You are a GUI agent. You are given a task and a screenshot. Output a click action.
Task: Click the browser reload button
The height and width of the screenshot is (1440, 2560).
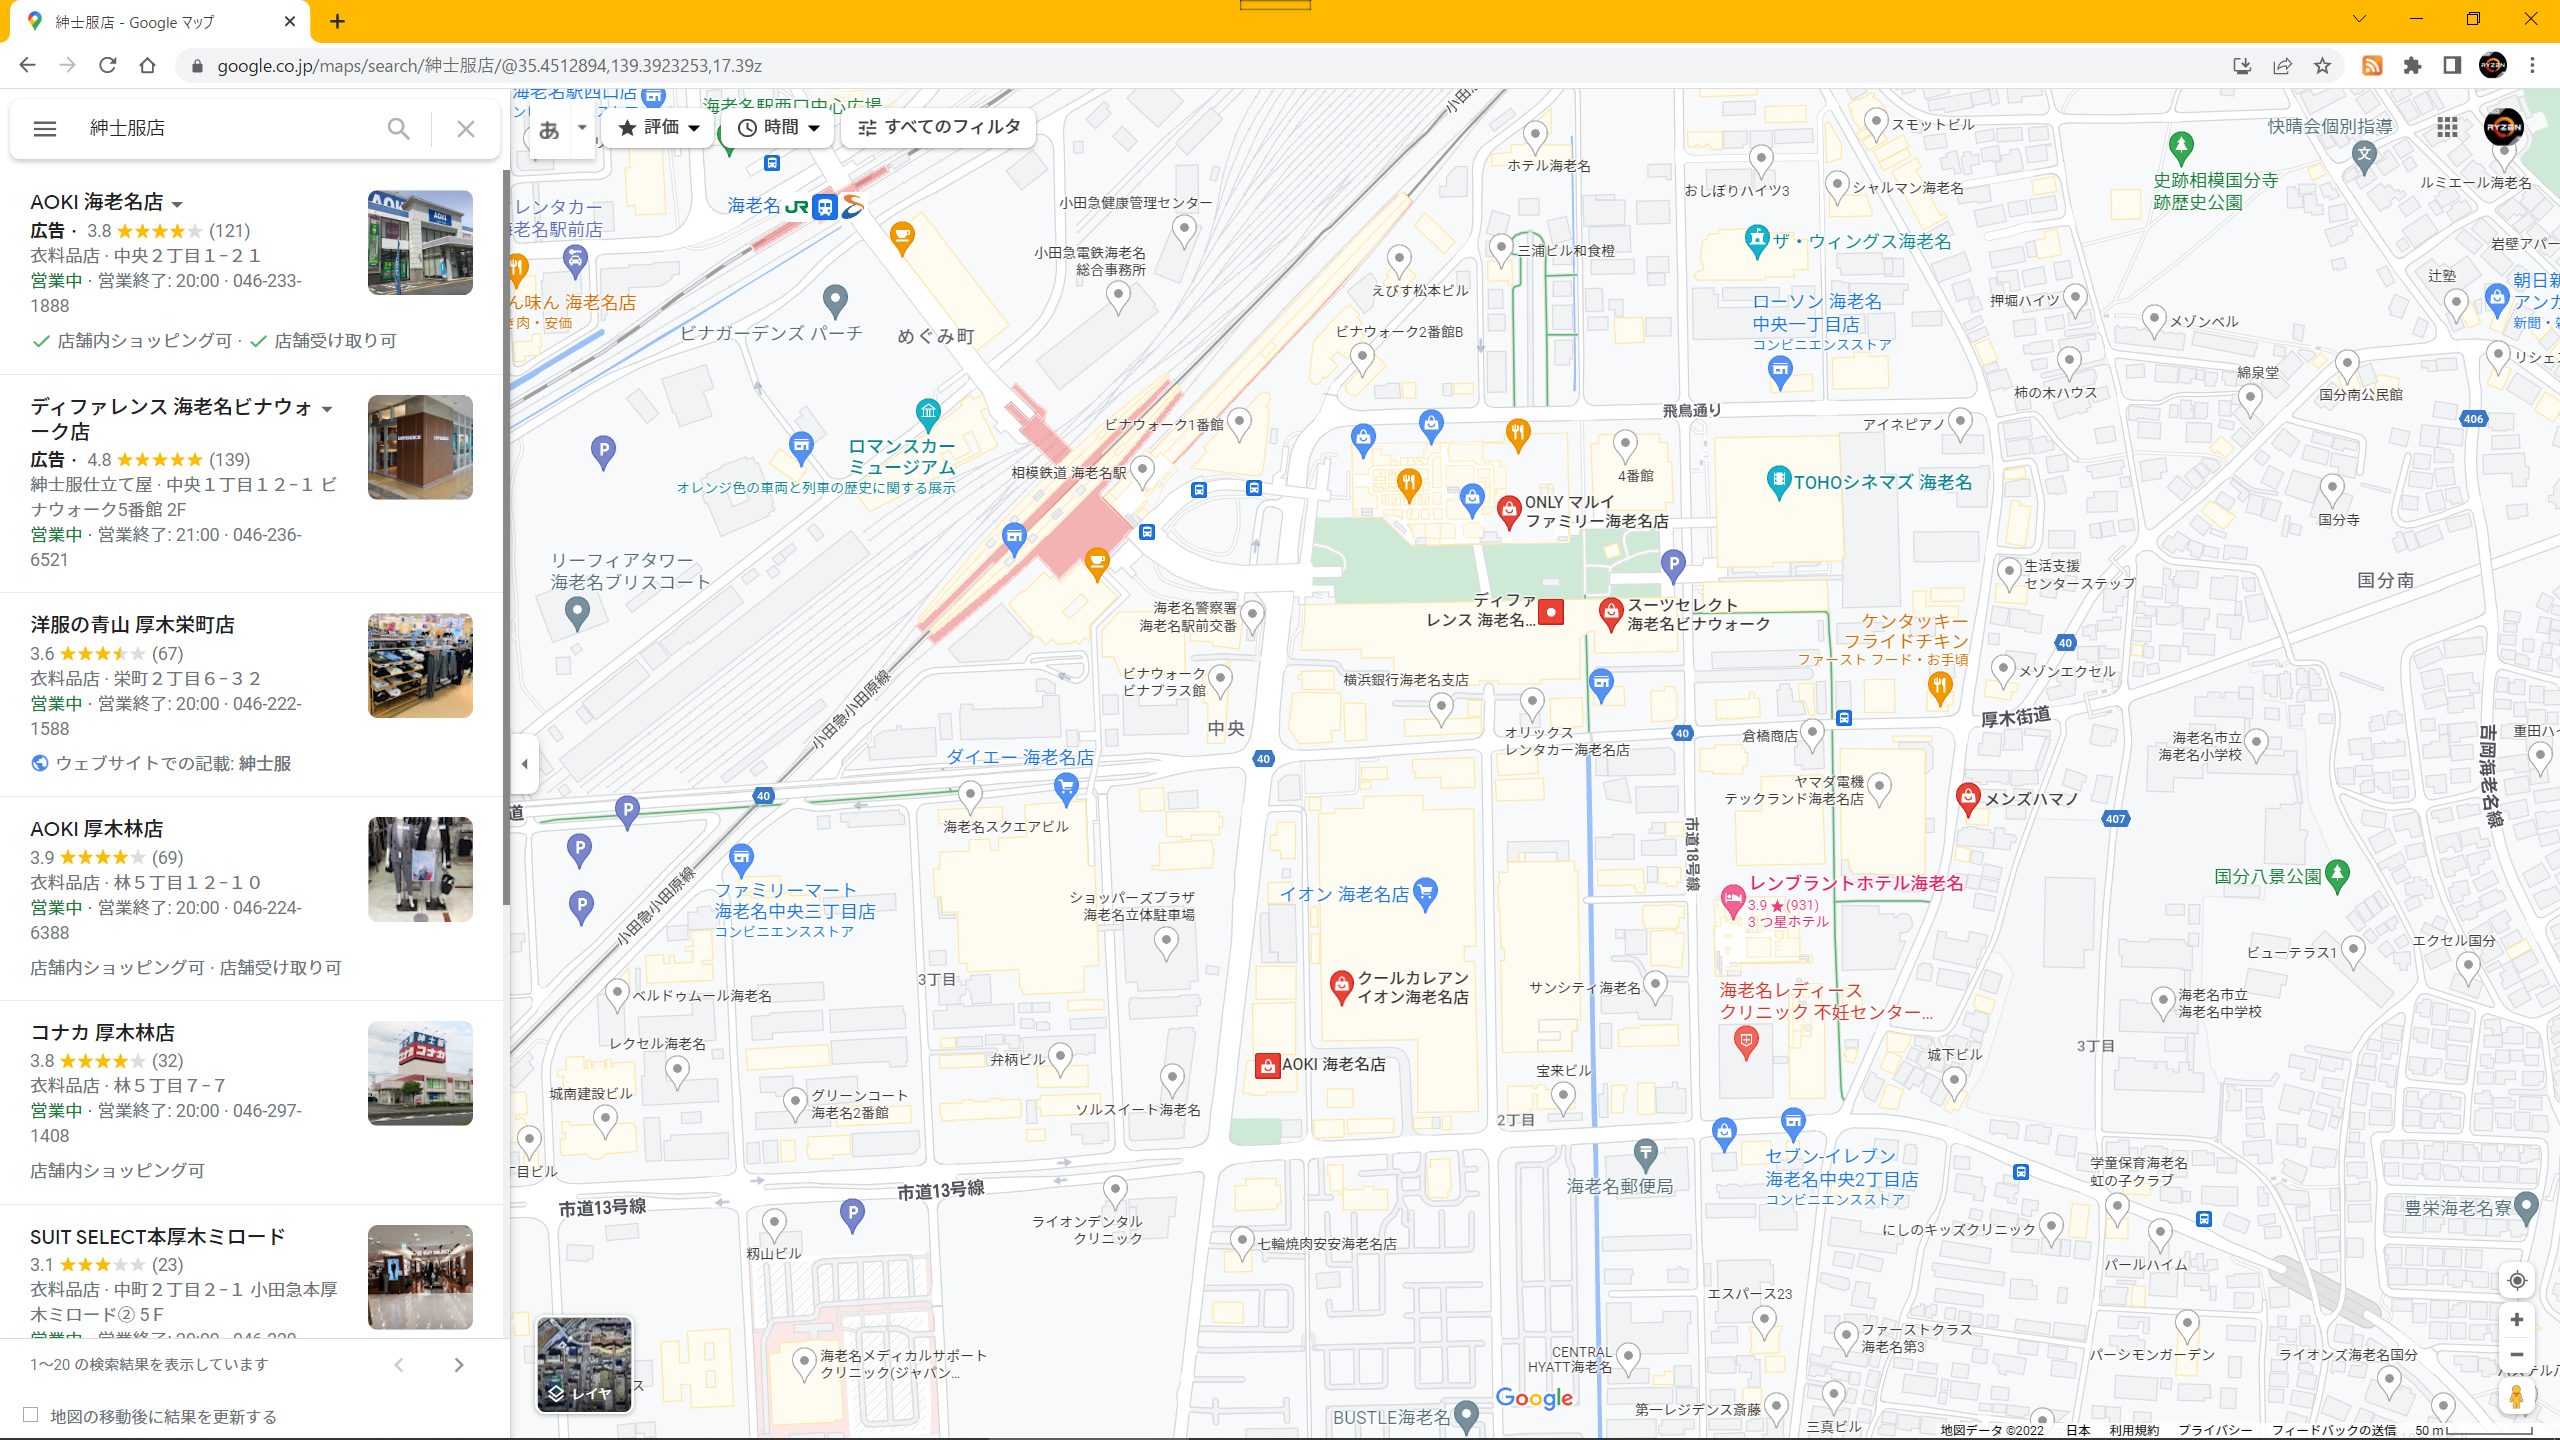(108, 66)
